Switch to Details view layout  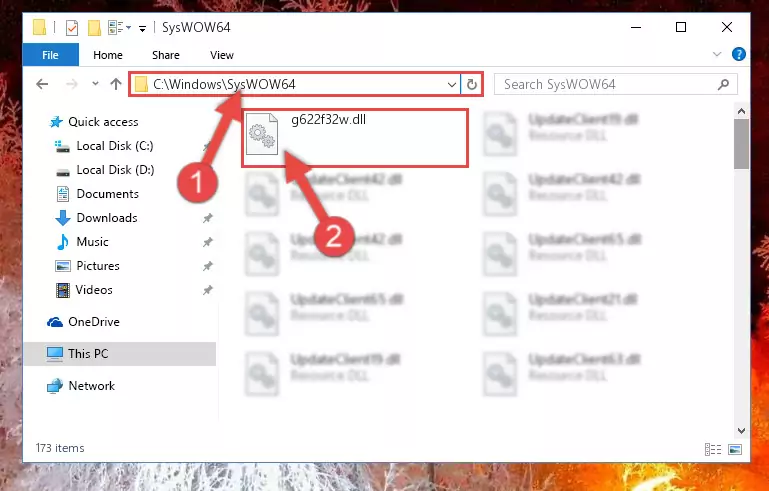click(x=713, y=449)
